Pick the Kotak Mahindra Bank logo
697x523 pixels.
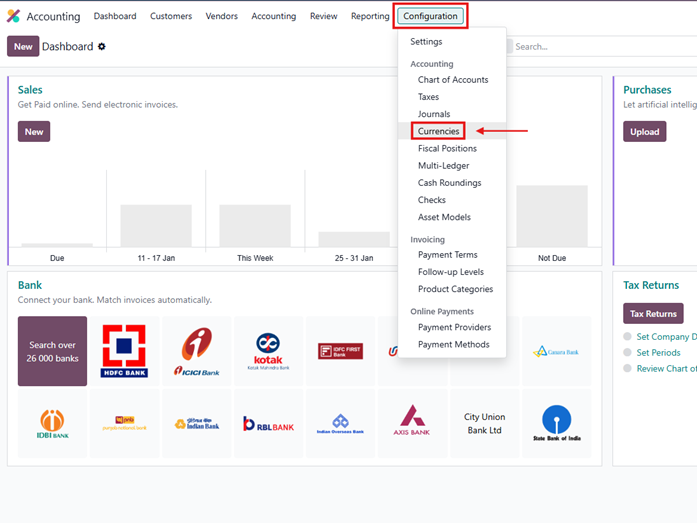268,351
